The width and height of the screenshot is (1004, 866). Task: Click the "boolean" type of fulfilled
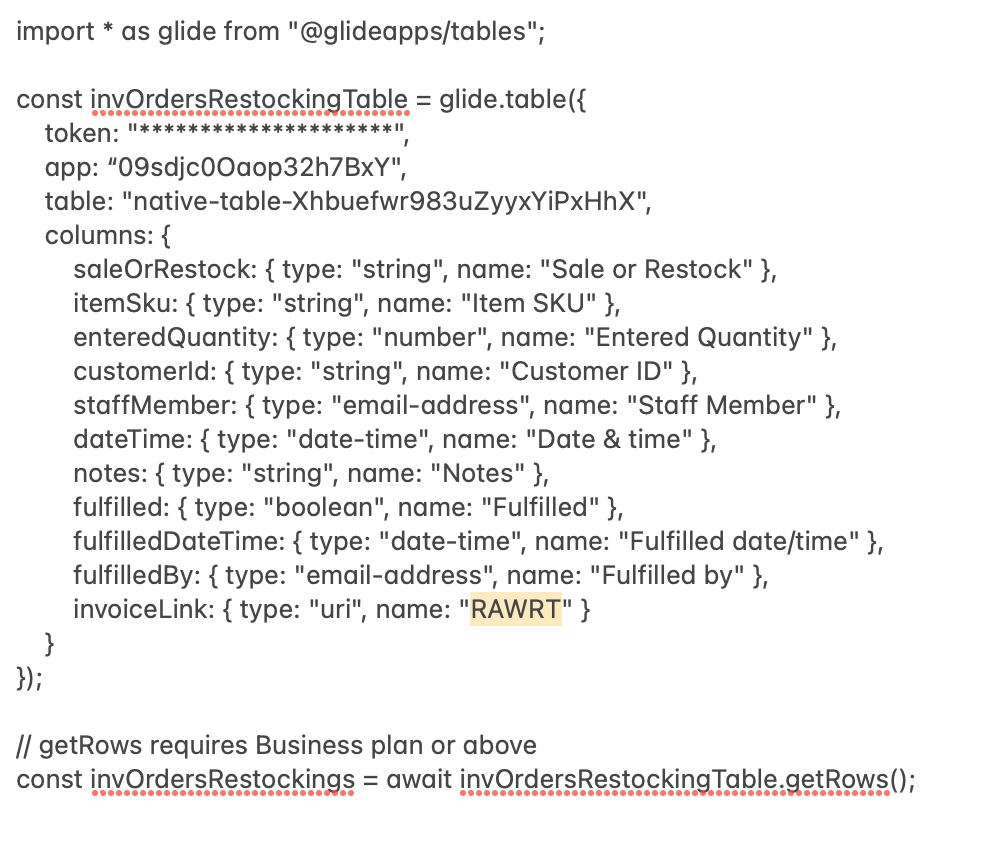click(x=329, y=507)
